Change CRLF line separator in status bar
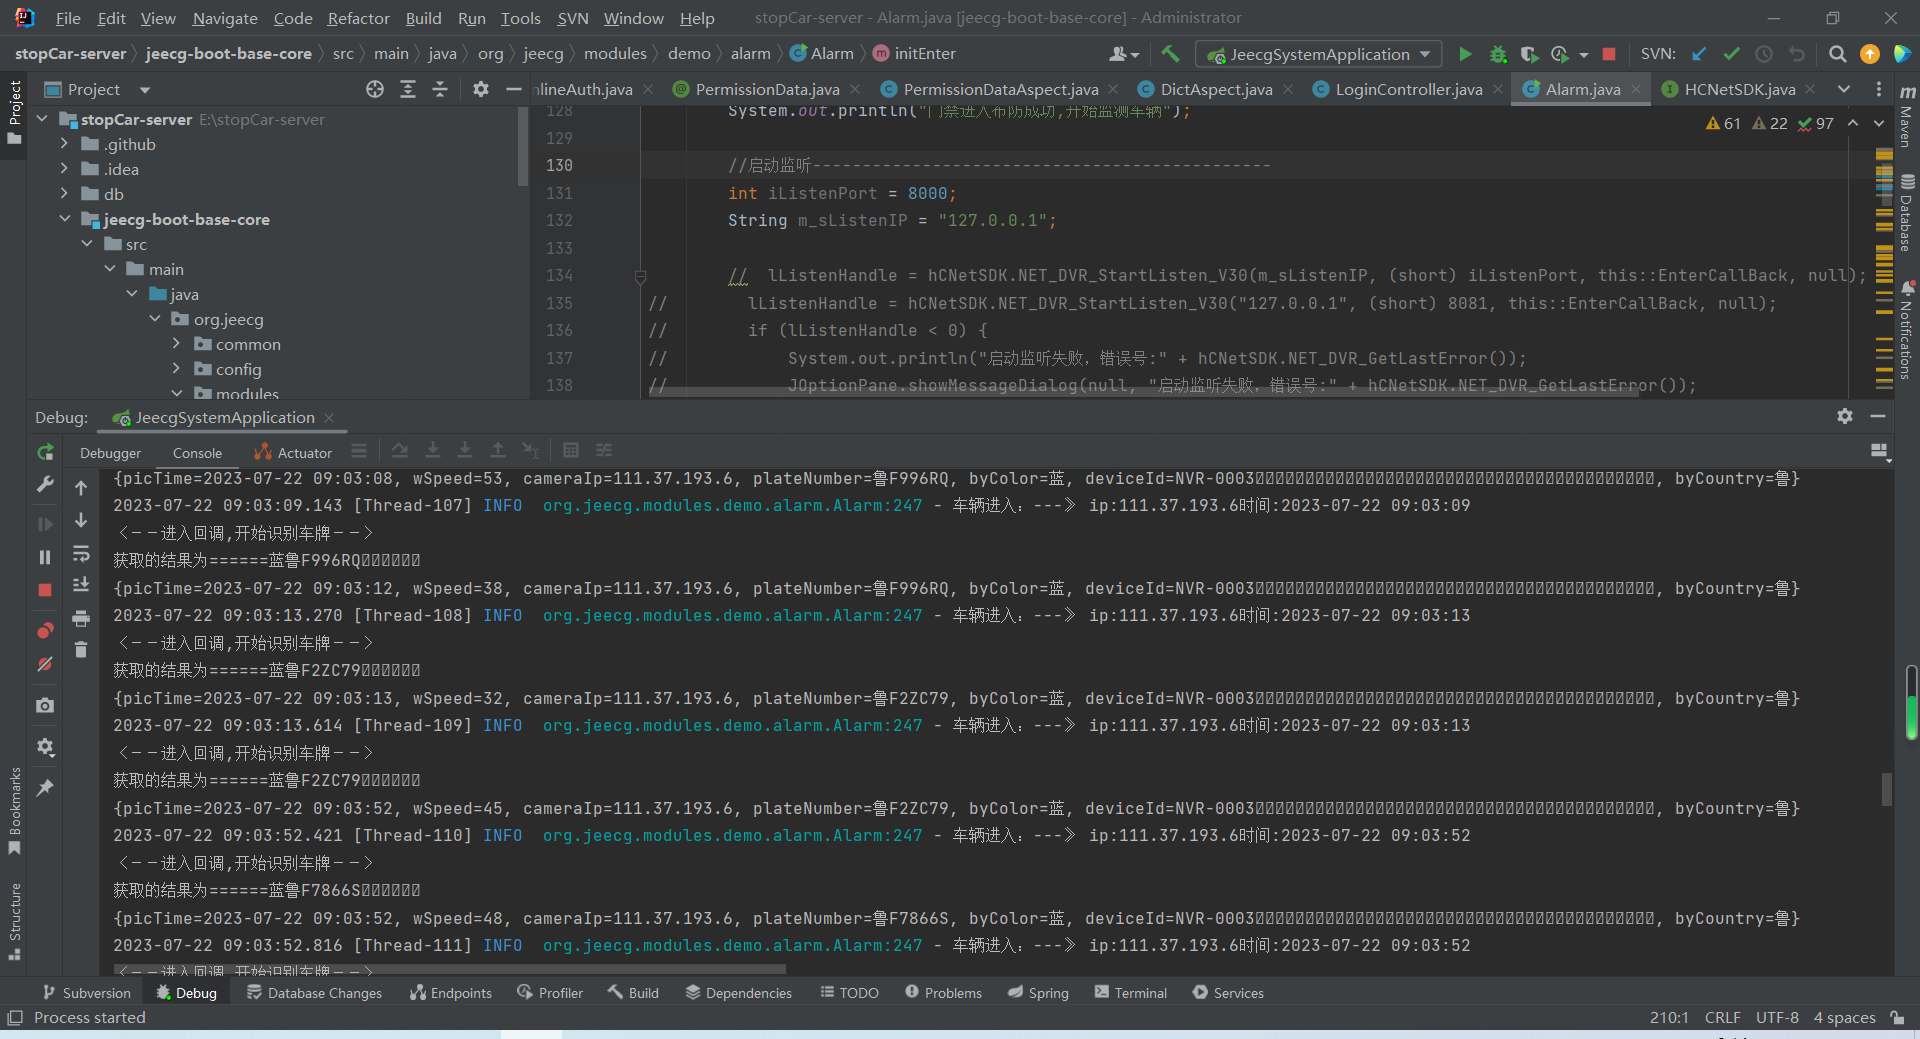Image resolution: width=1920 pixels, height=1039 pixels. 1722,1017
